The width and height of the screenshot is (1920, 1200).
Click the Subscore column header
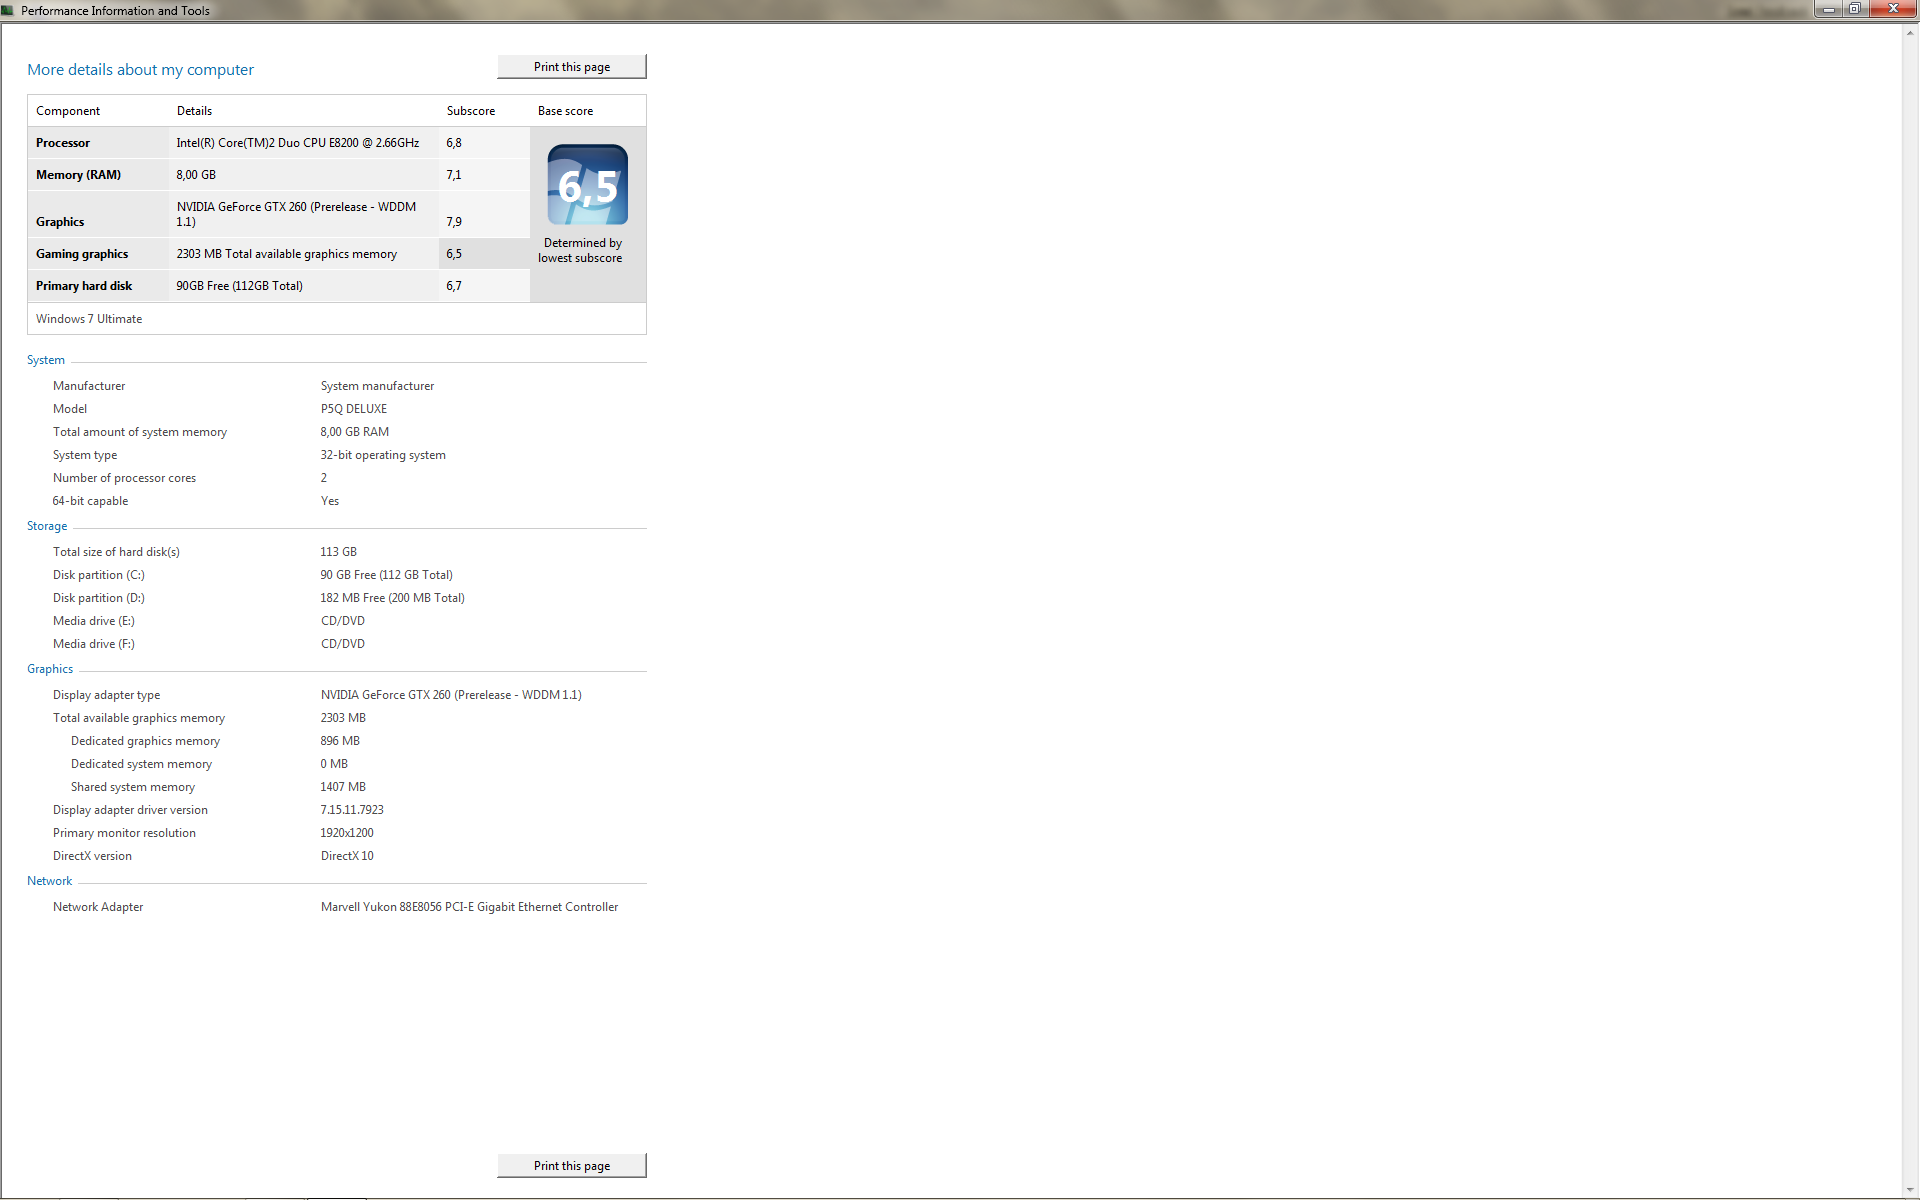[470, 111]
